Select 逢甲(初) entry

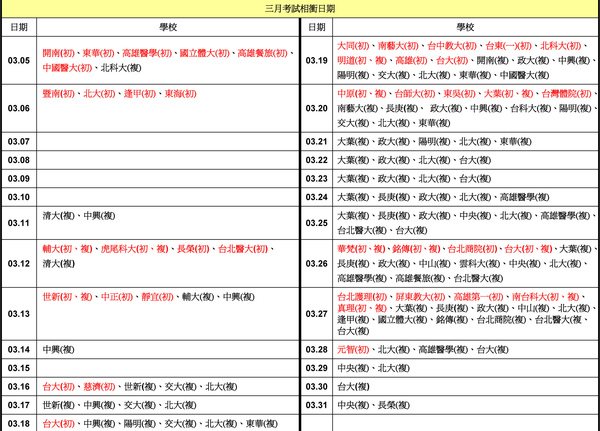point(140,94)
